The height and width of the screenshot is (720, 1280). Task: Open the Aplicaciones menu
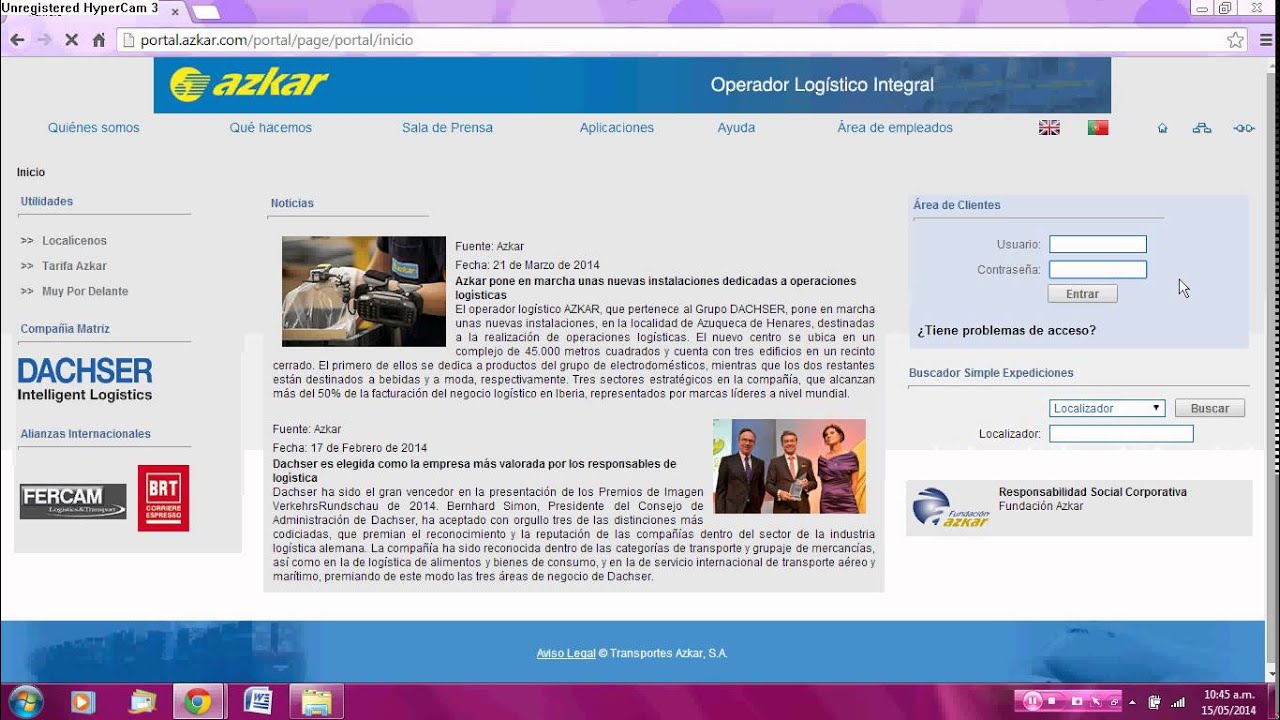point(617,128)
